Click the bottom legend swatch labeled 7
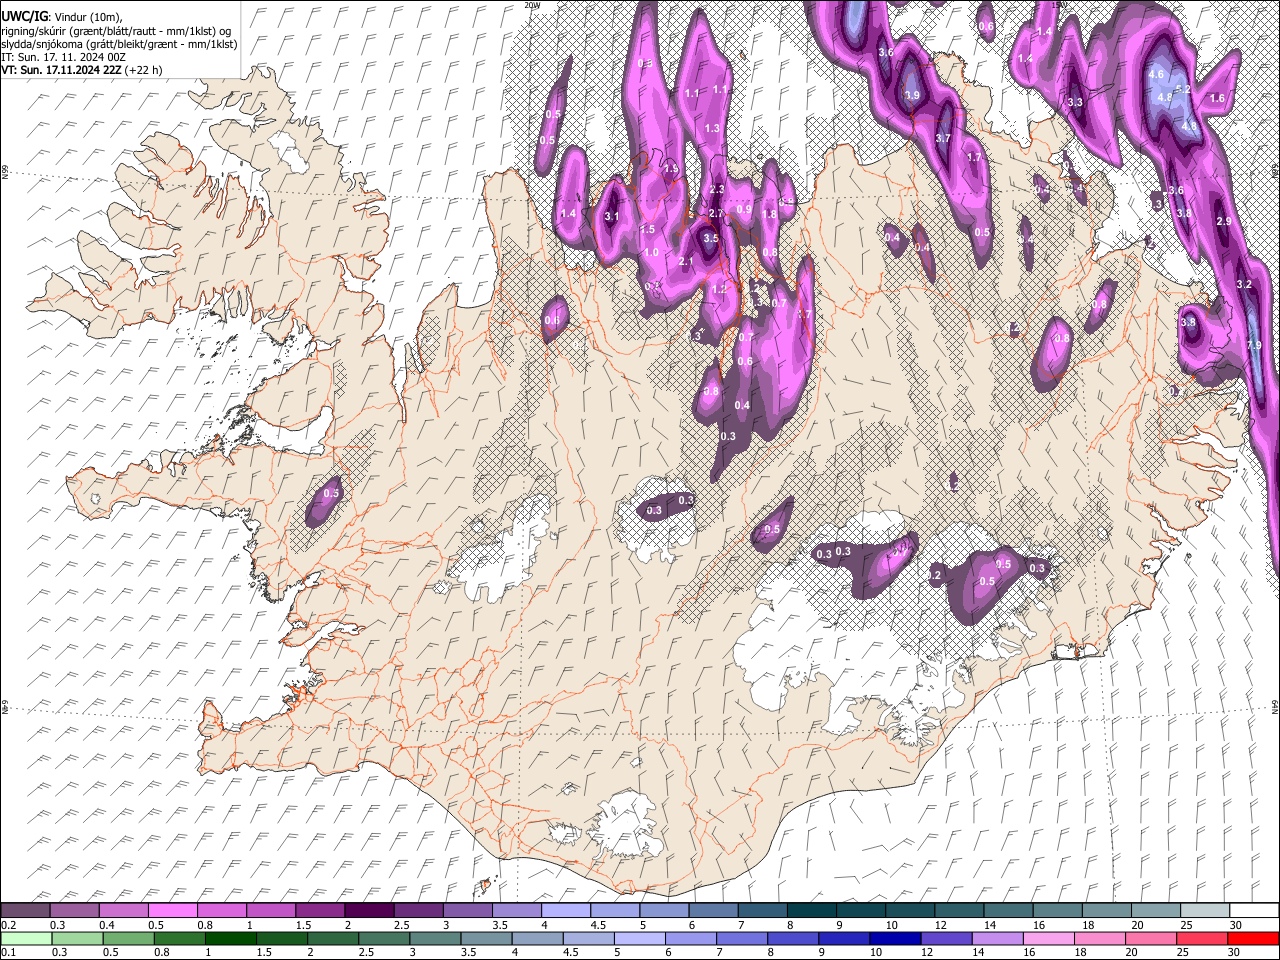This screenshot has width=1280, height=960. (x=741, y=938)
